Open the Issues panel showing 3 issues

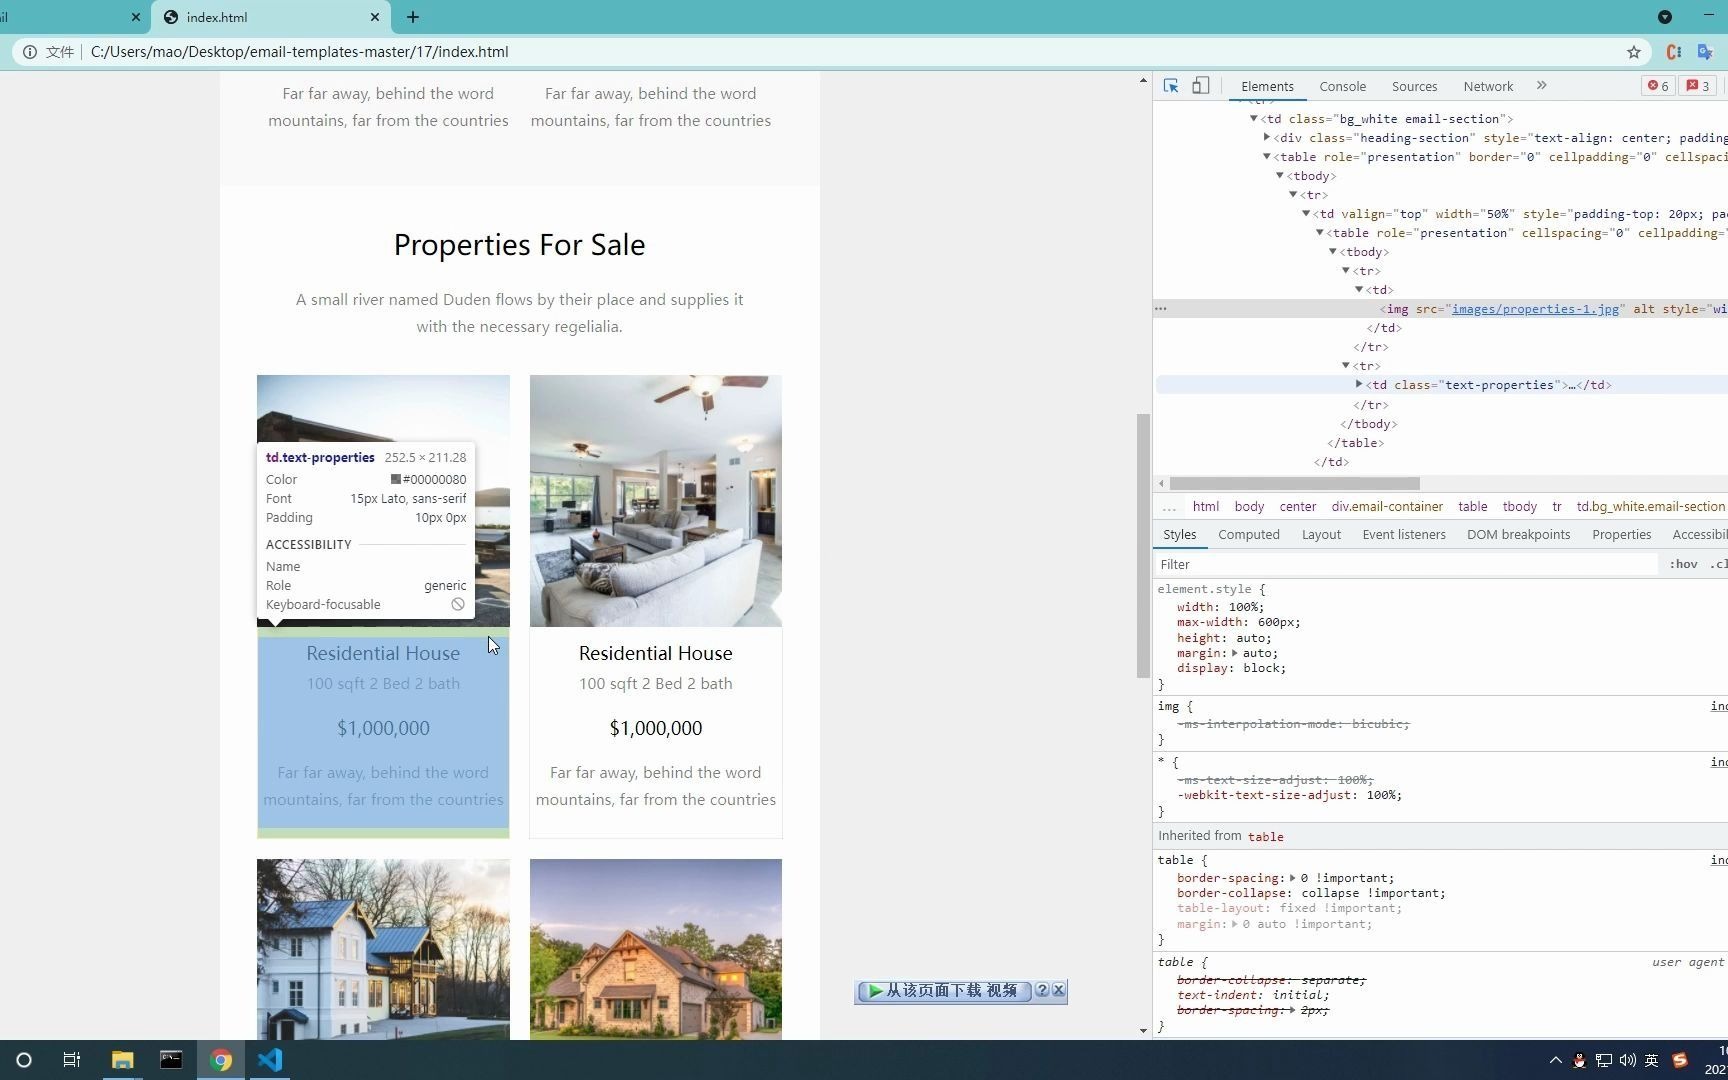pos(1697,86)
